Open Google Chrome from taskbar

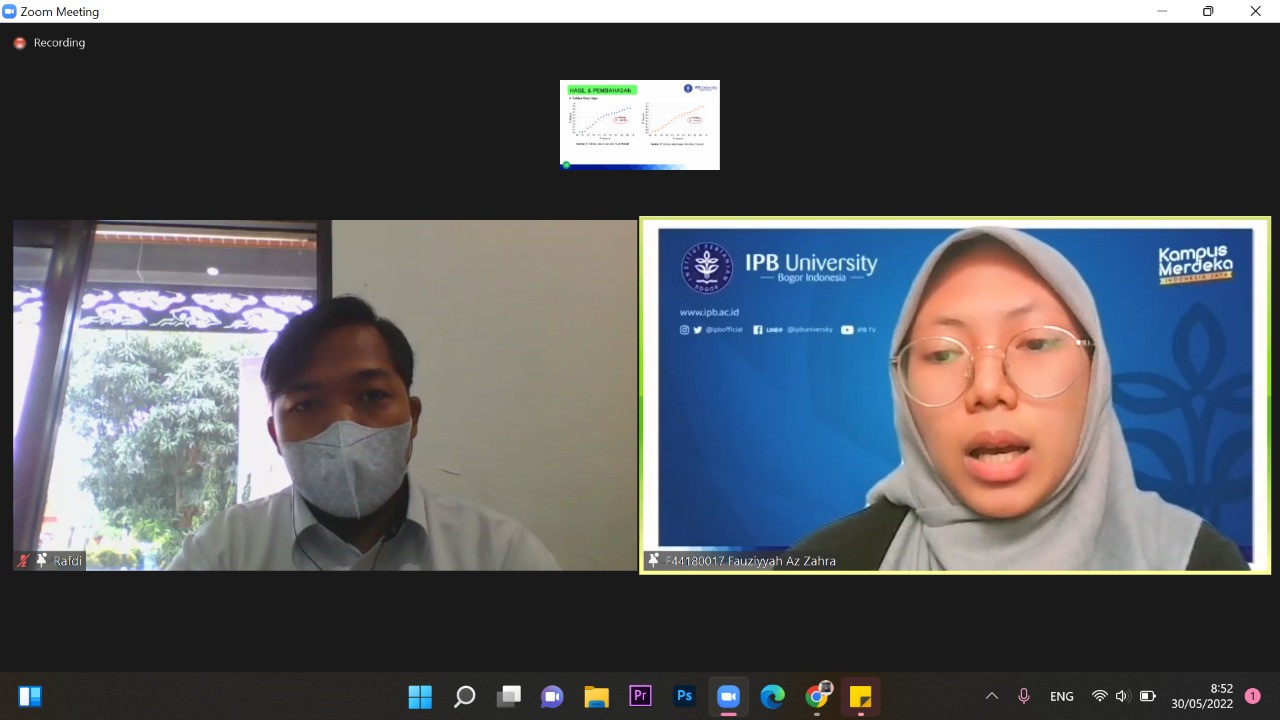pyautogui.click(x=817, y=696)
